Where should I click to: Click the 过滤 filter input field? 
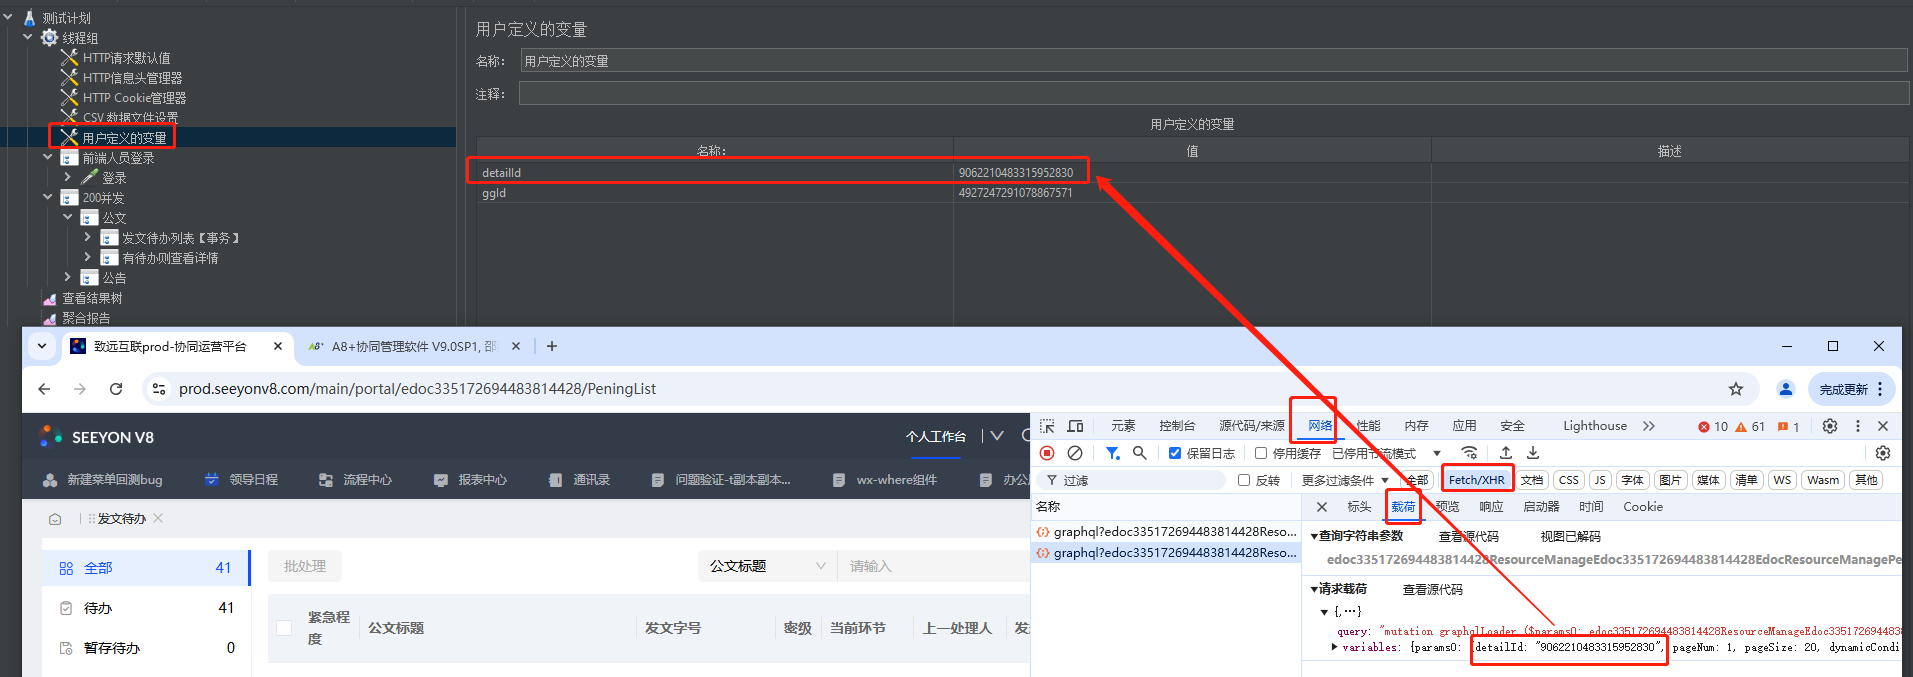1140,480
